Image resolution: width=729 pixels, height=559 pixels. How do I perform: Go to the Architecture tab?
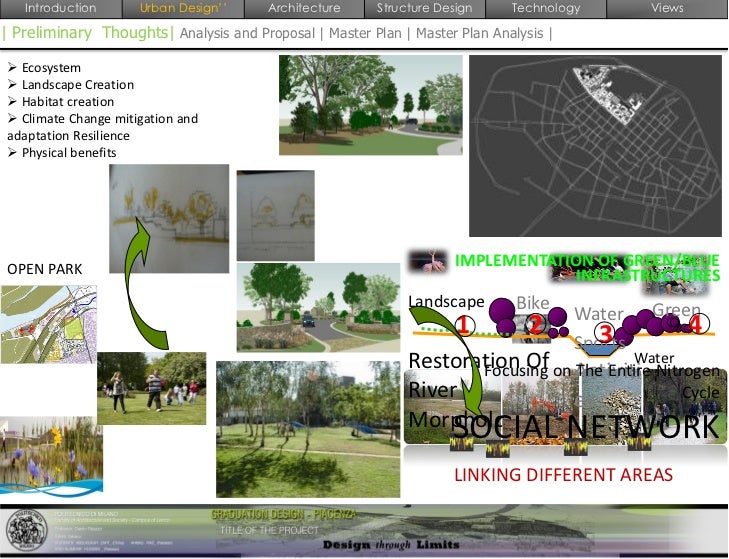[304, 8]
